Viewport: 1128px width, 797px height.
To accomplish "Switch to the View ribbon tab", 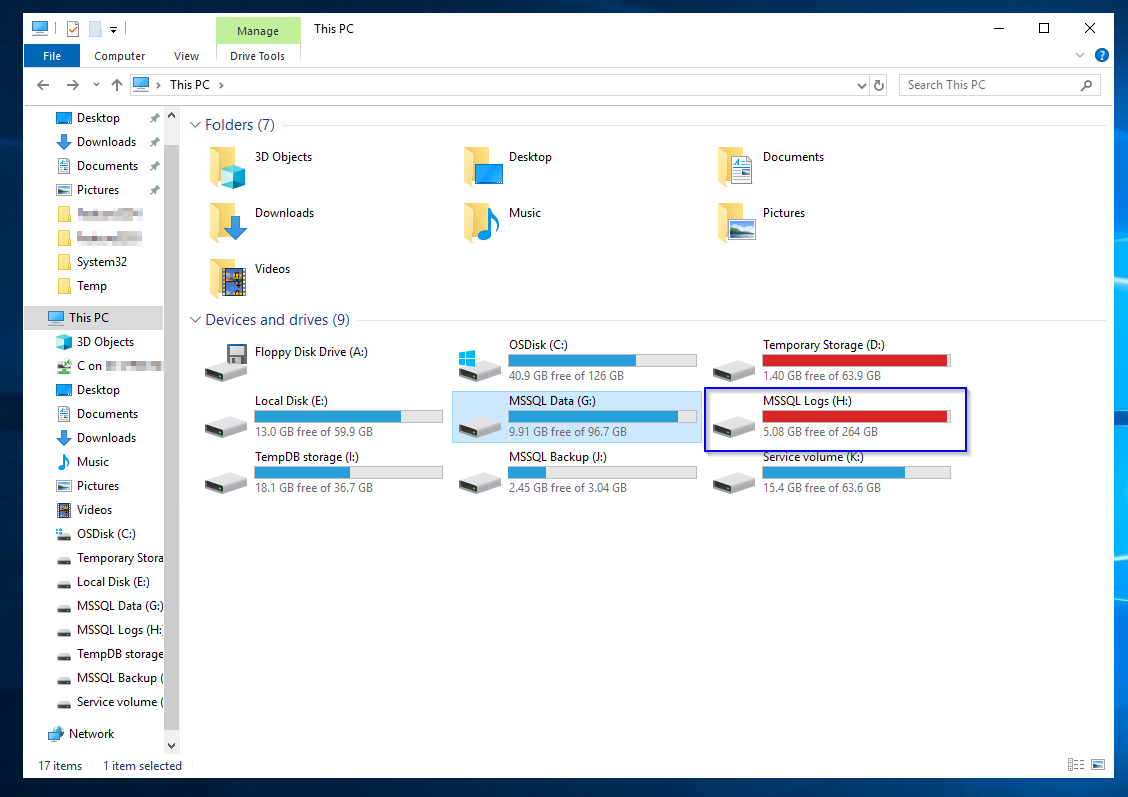I will coord(186,56).
